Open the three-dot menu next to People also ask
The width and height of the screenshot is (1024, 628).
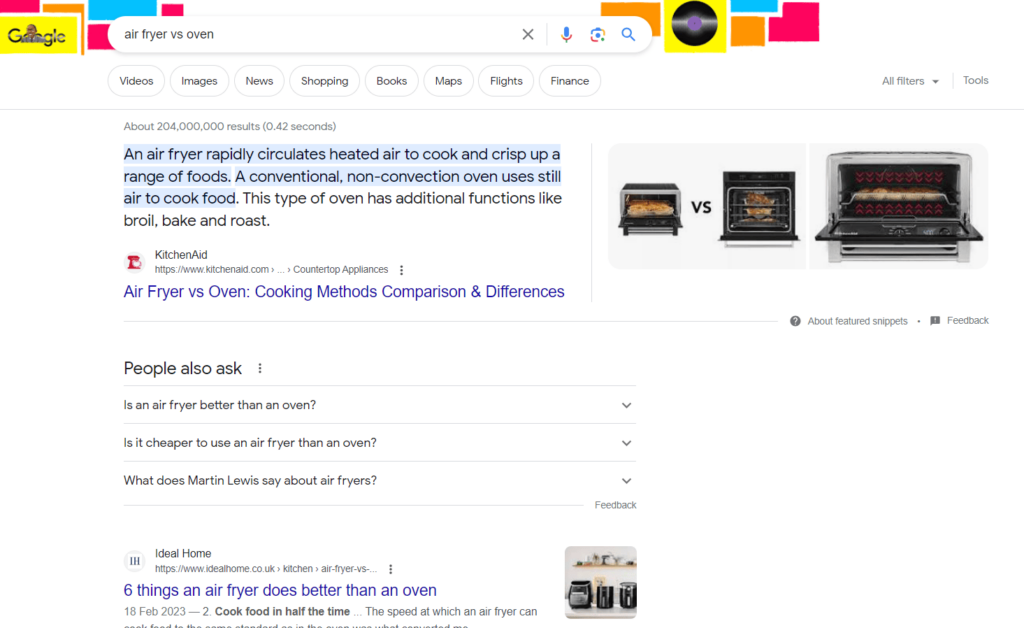(259, 367)
